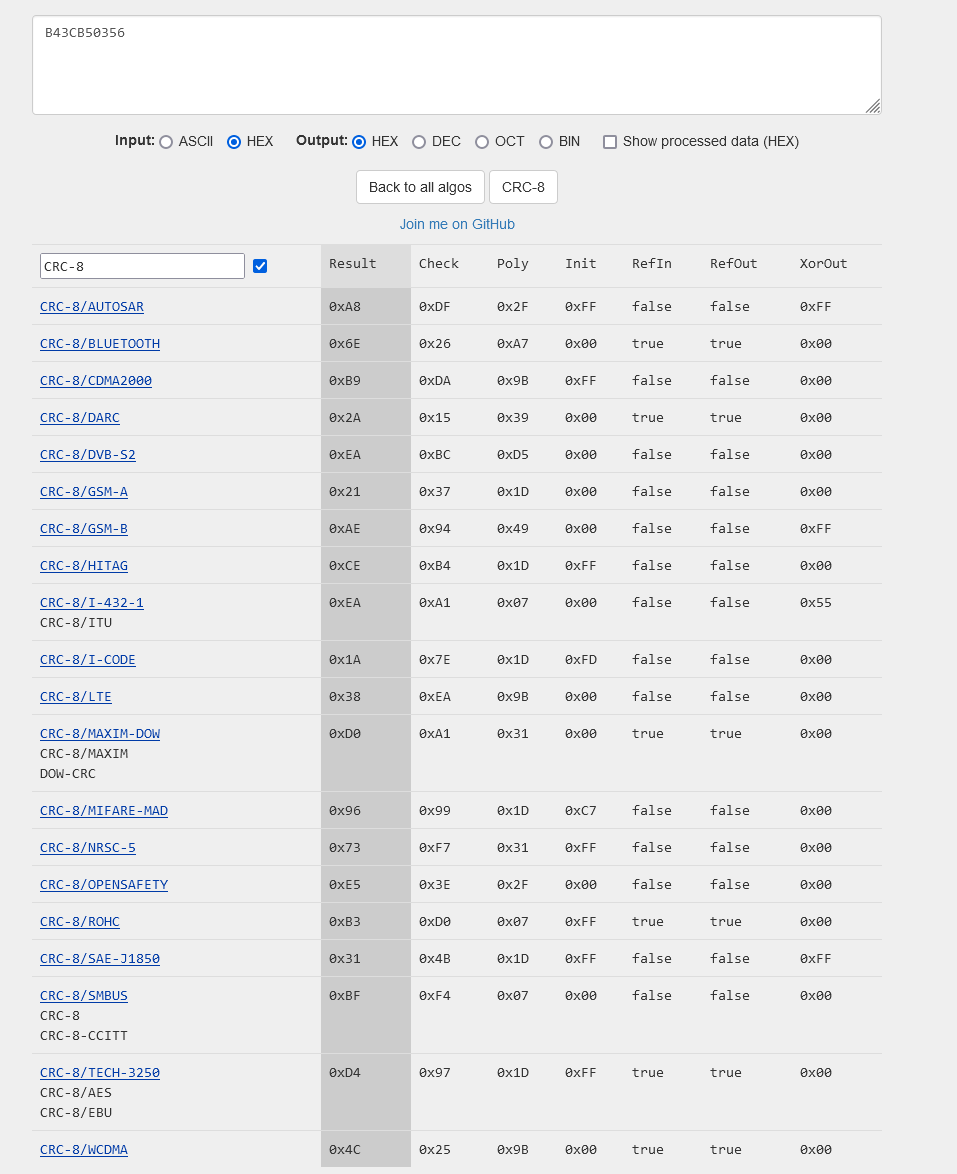
Task: Click the 0x2A result for CRC-8/DARC
Action: pos(345,418)
